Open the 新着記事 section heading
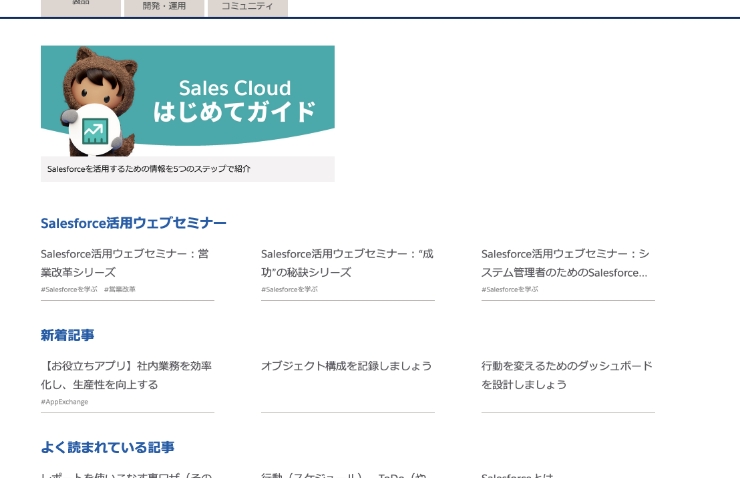 click(x=67, y=335)
